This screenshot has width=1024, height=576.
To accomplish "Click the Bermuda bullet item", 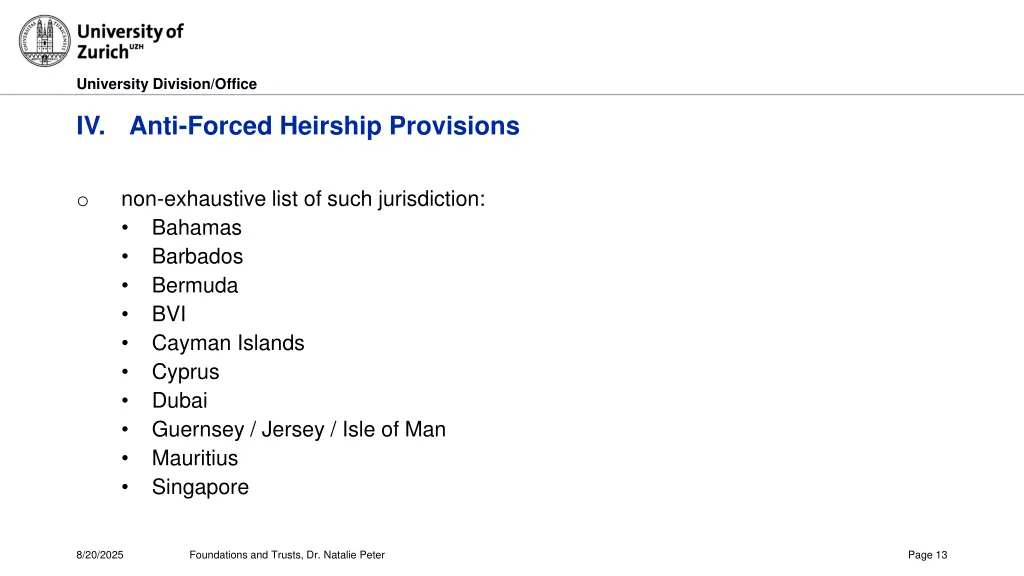I will click(x=195, y=285).
